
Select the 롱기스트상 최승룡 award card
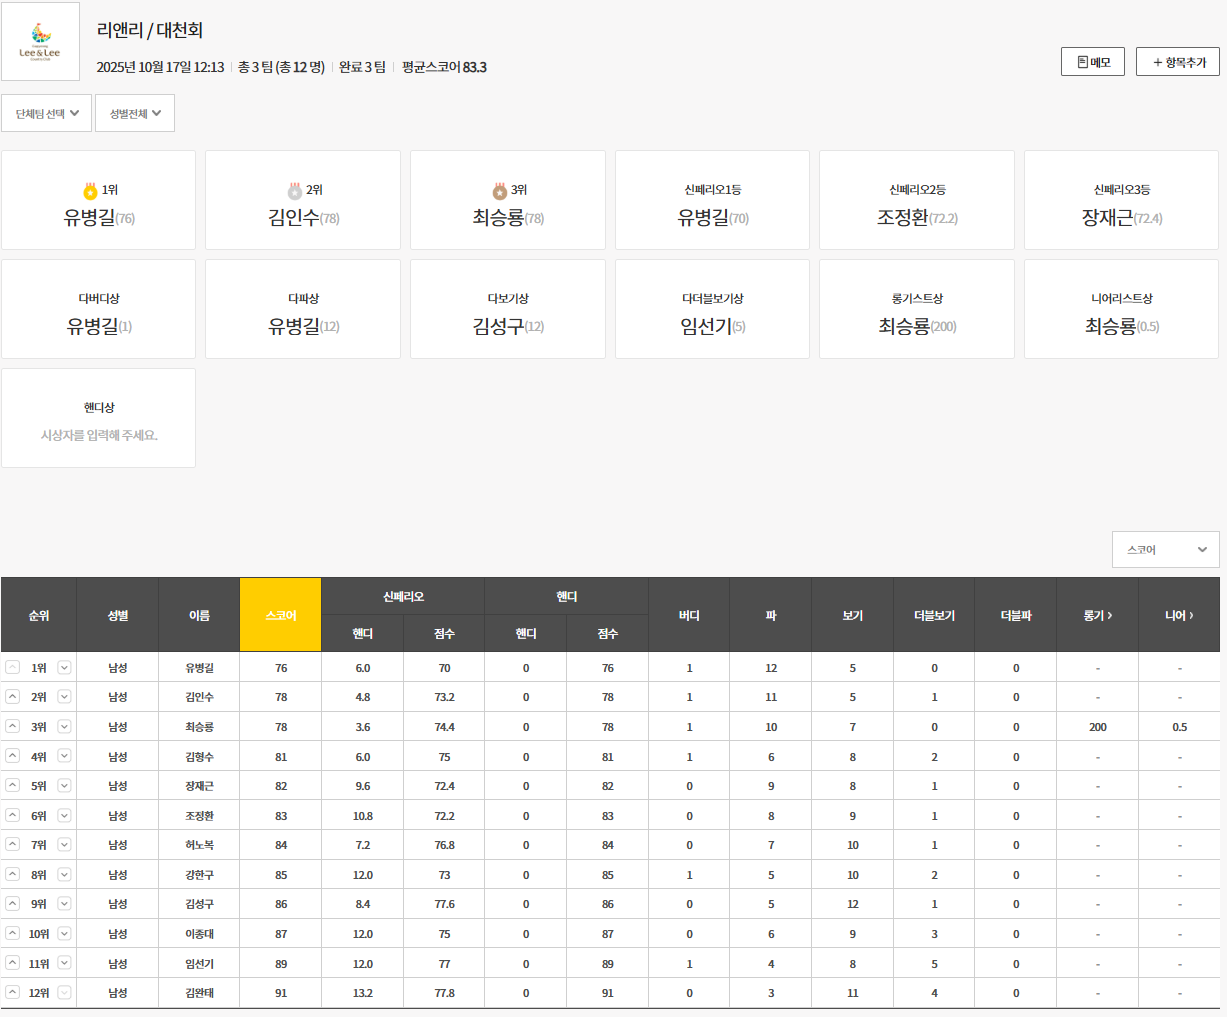[917, 310]
